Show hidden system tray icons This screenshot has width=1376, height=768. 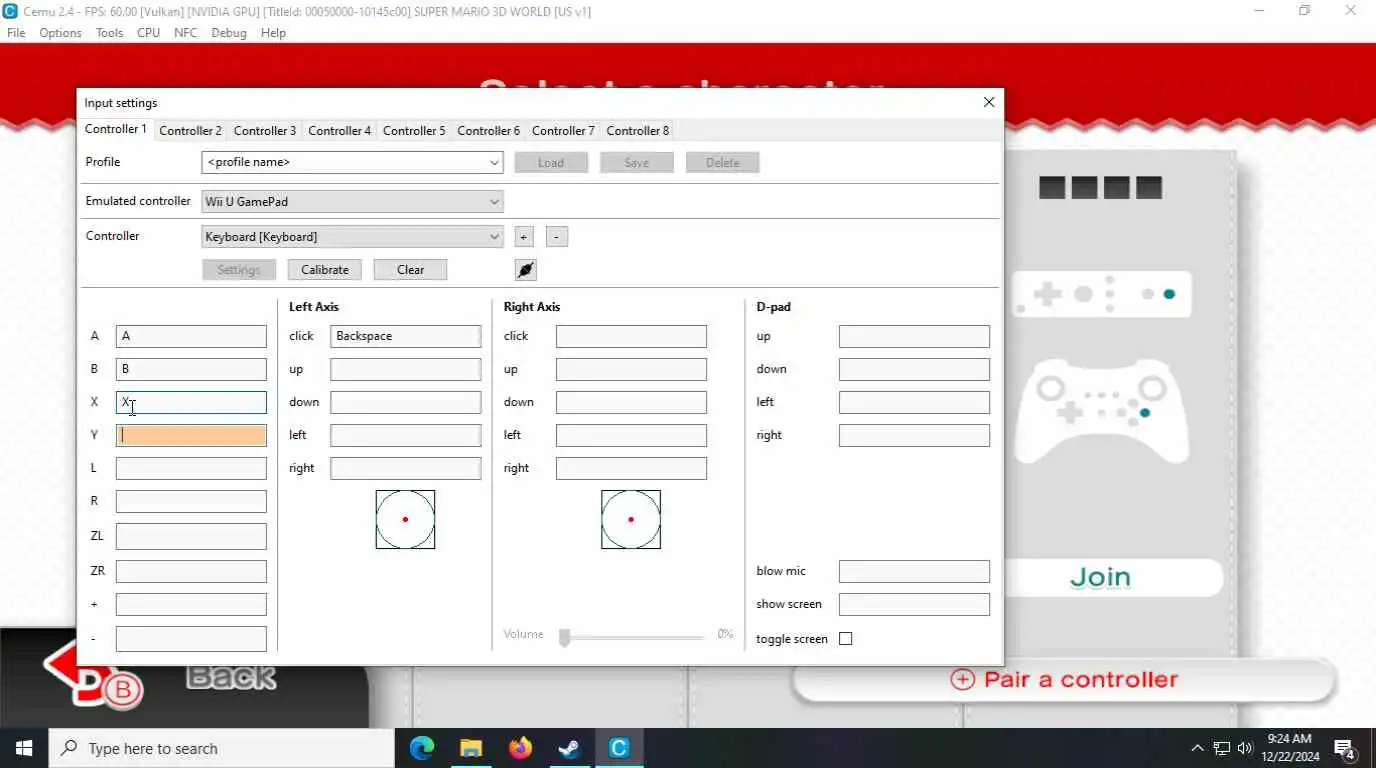1197,748
